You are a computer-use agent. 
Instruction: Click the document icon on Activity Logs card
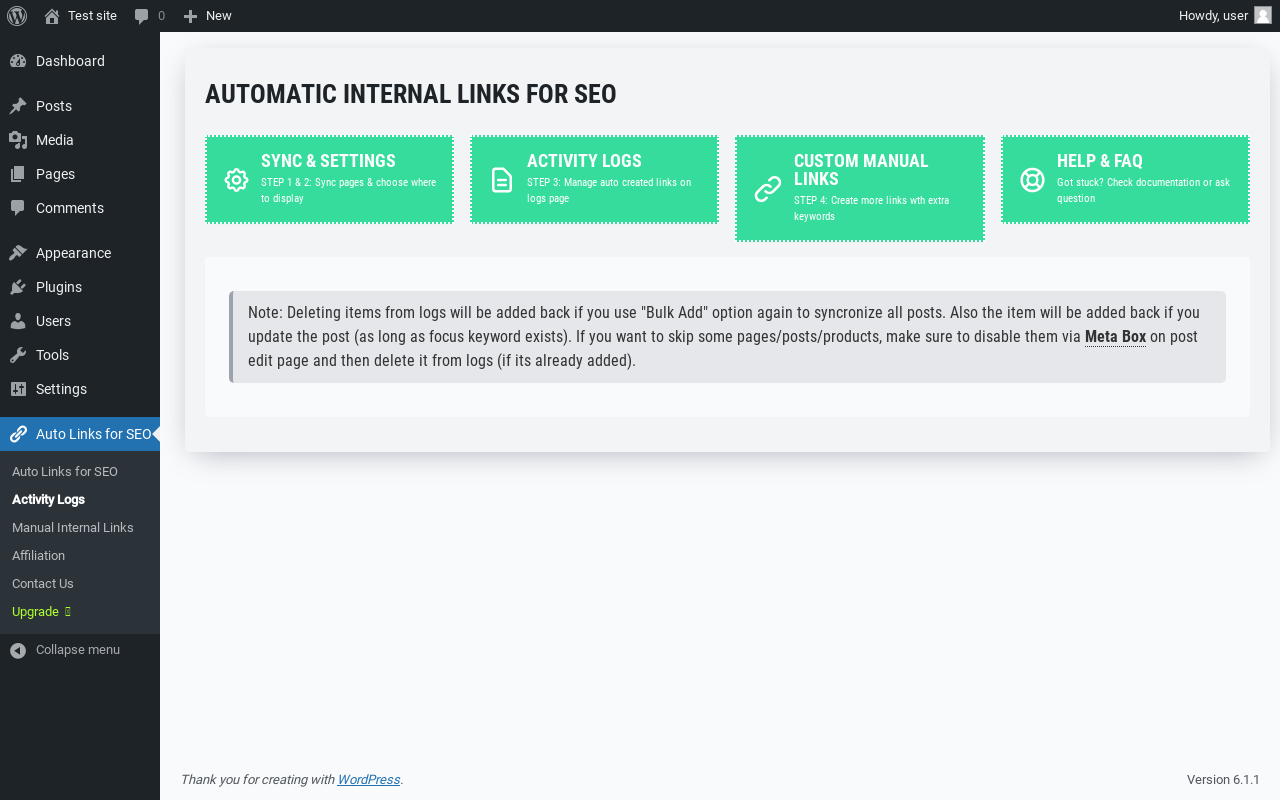502,180
